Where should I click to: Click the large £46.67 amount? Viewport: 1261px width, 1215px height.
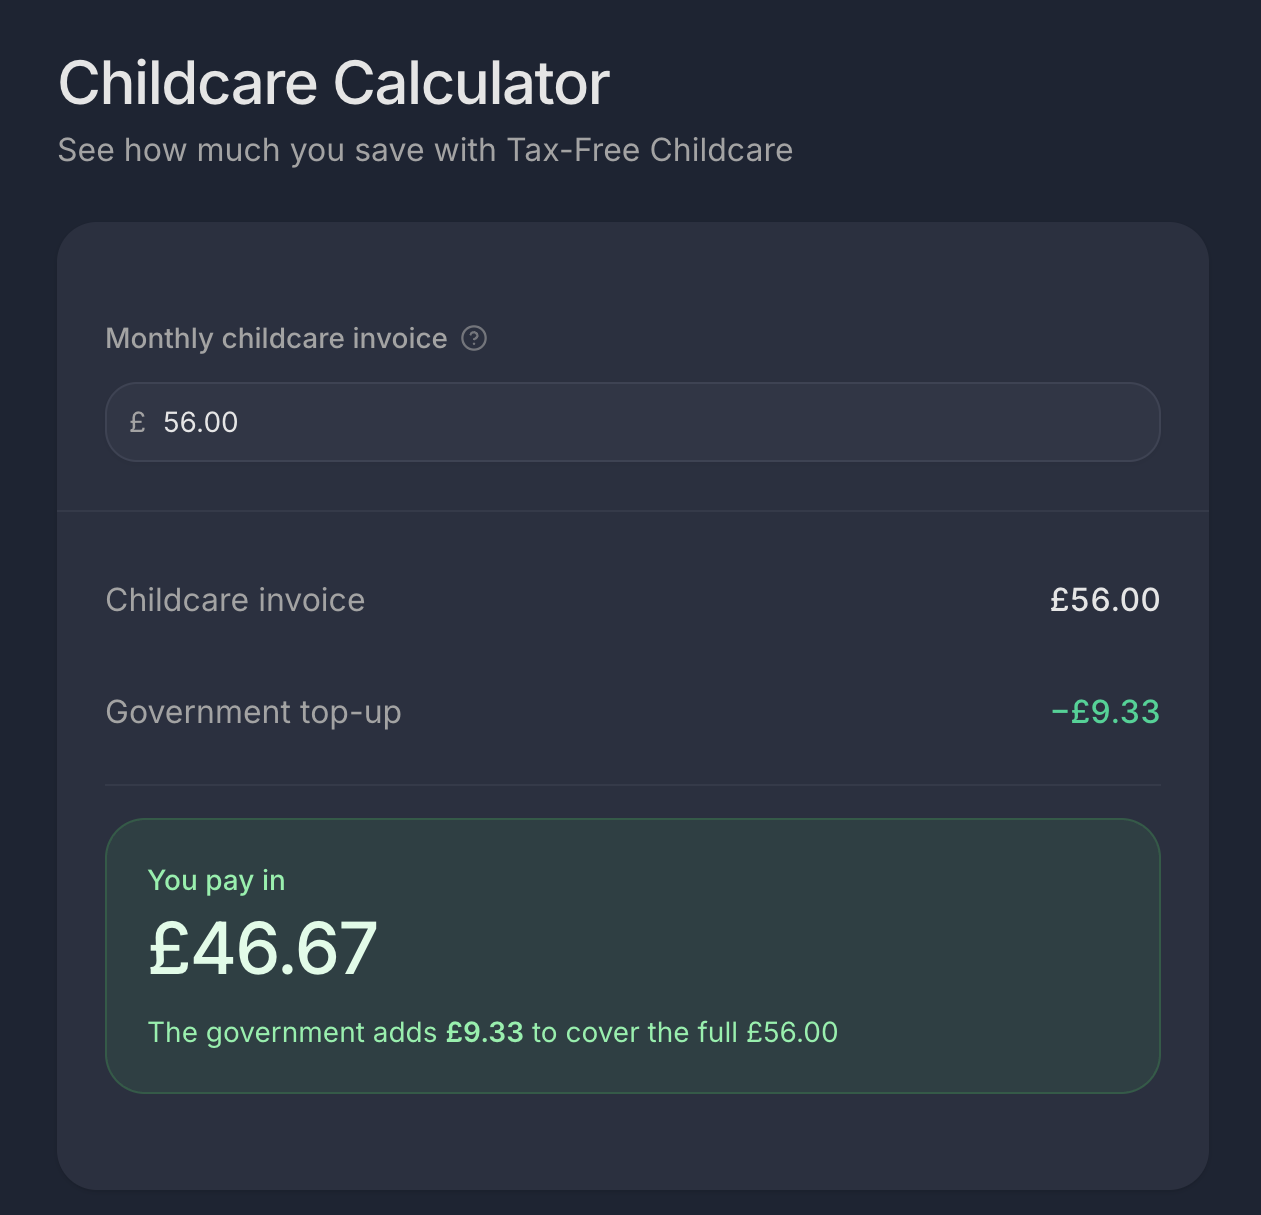coord(262,948)
